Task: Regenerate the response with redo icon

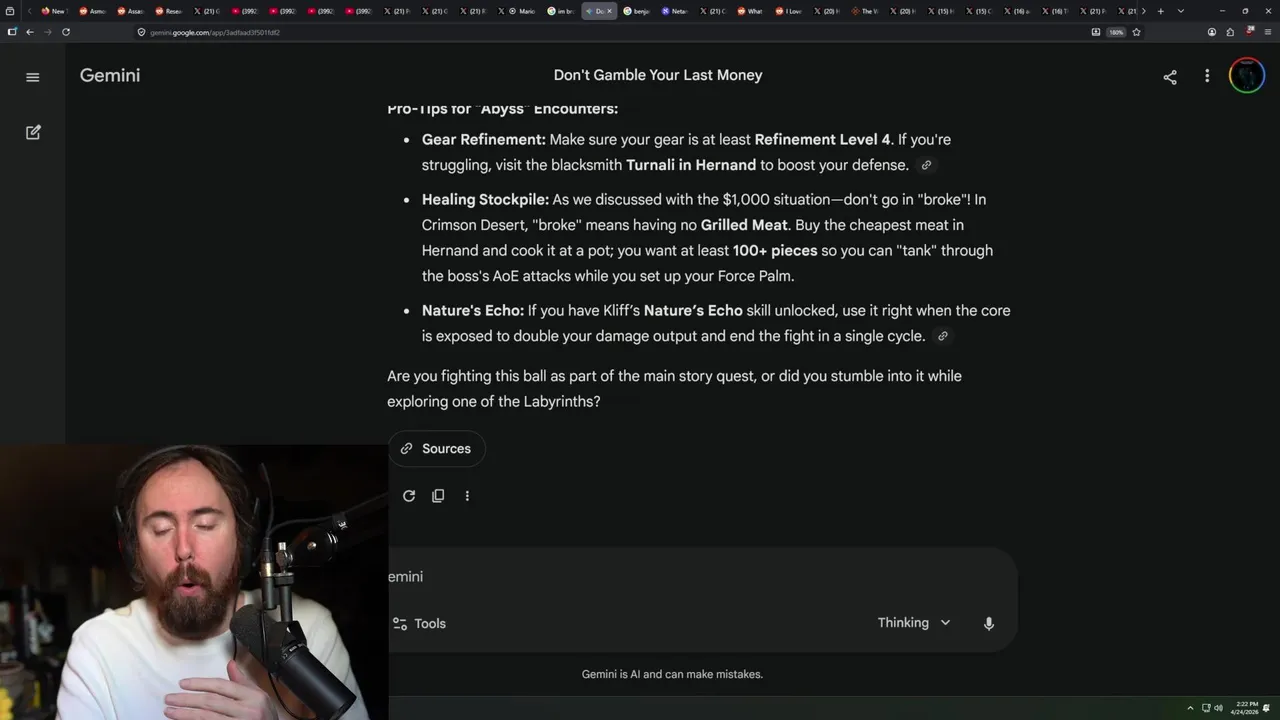Action: (409, 496)
